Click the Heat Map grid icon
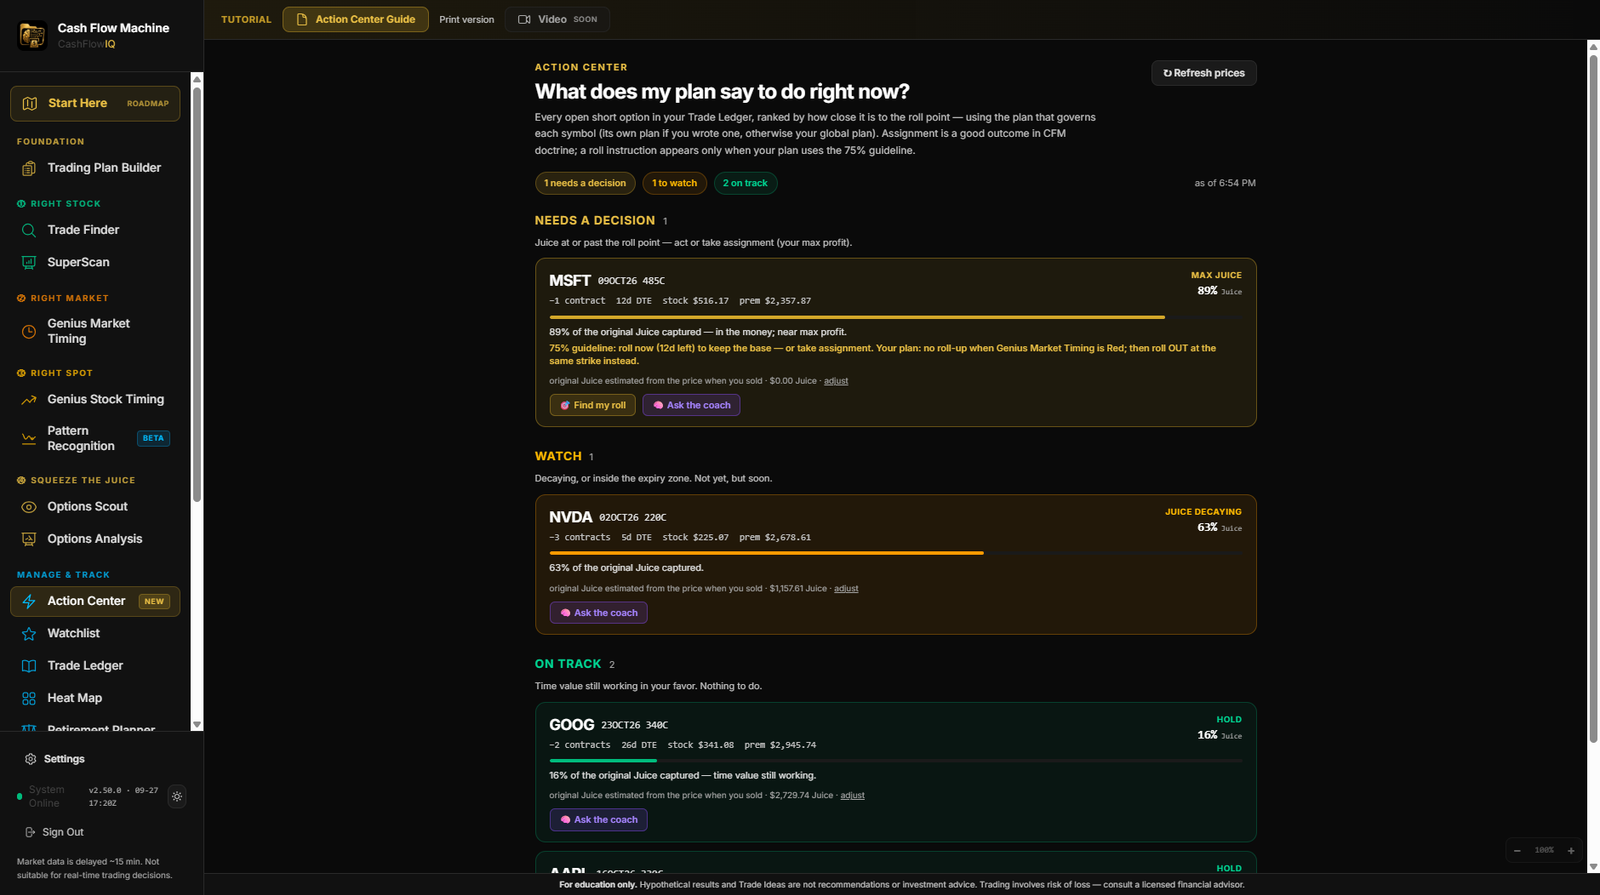Image resolution: width=1600 pixels, height=895 pixels. point(29,698)
